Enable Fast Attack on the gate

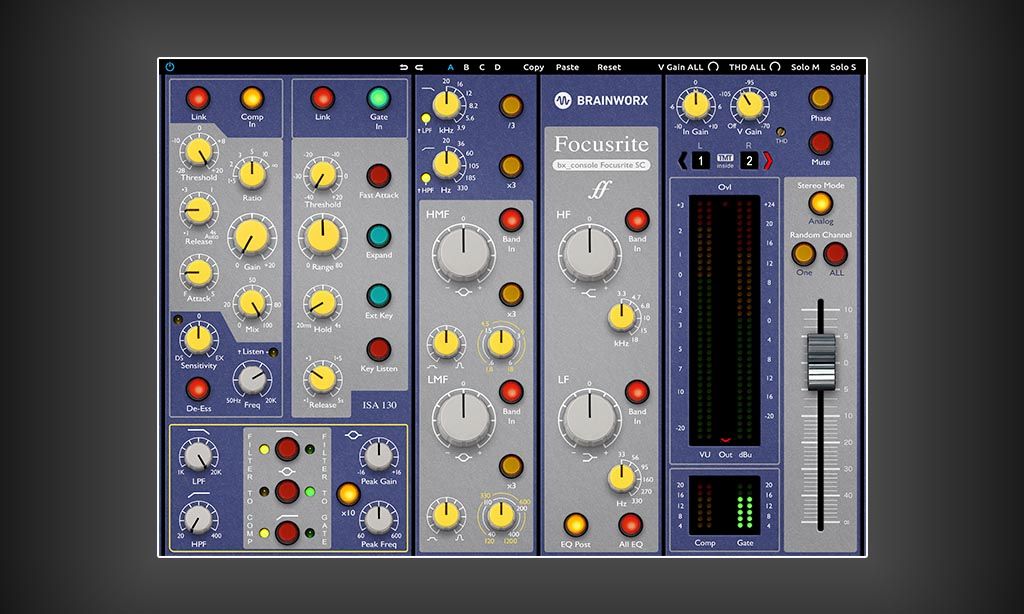(x=378, y=176)
